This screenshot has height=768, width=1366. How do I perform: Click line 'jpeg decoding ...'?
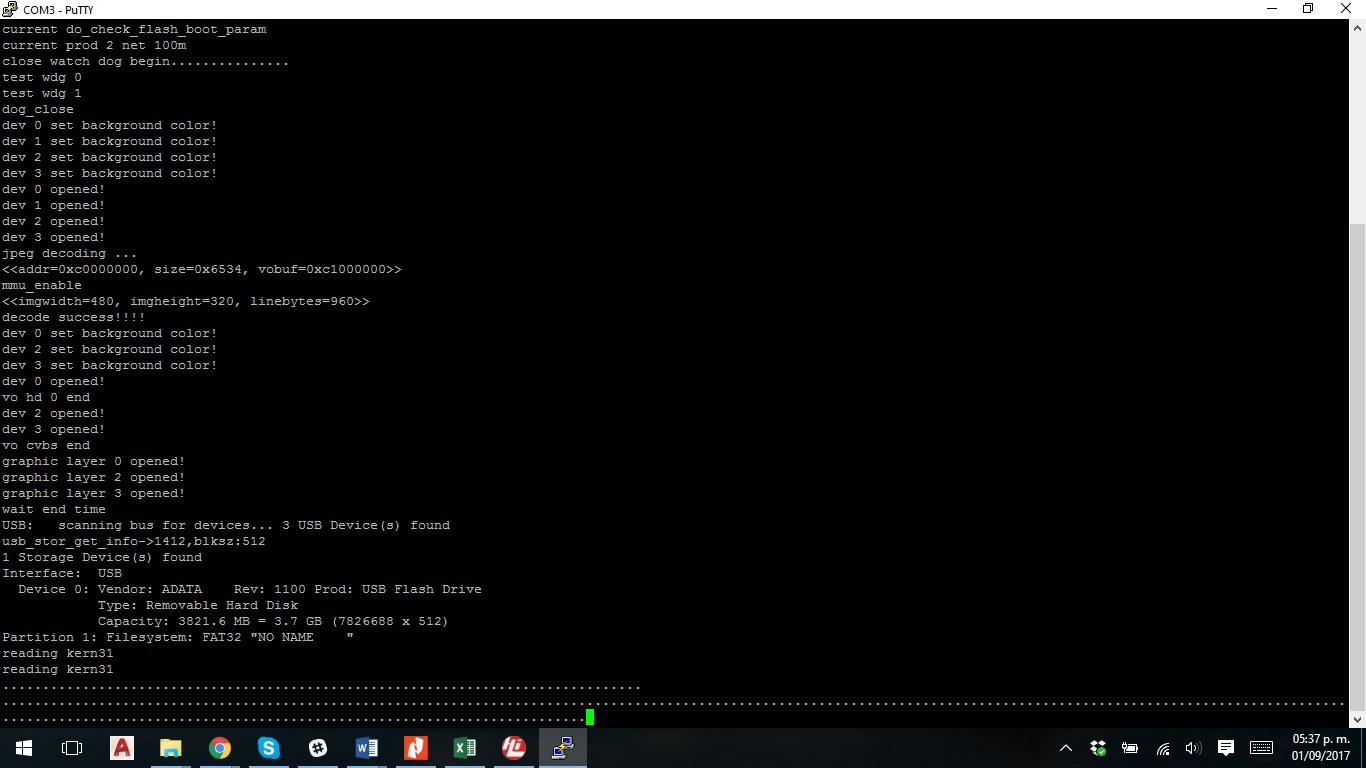point(70,253)
